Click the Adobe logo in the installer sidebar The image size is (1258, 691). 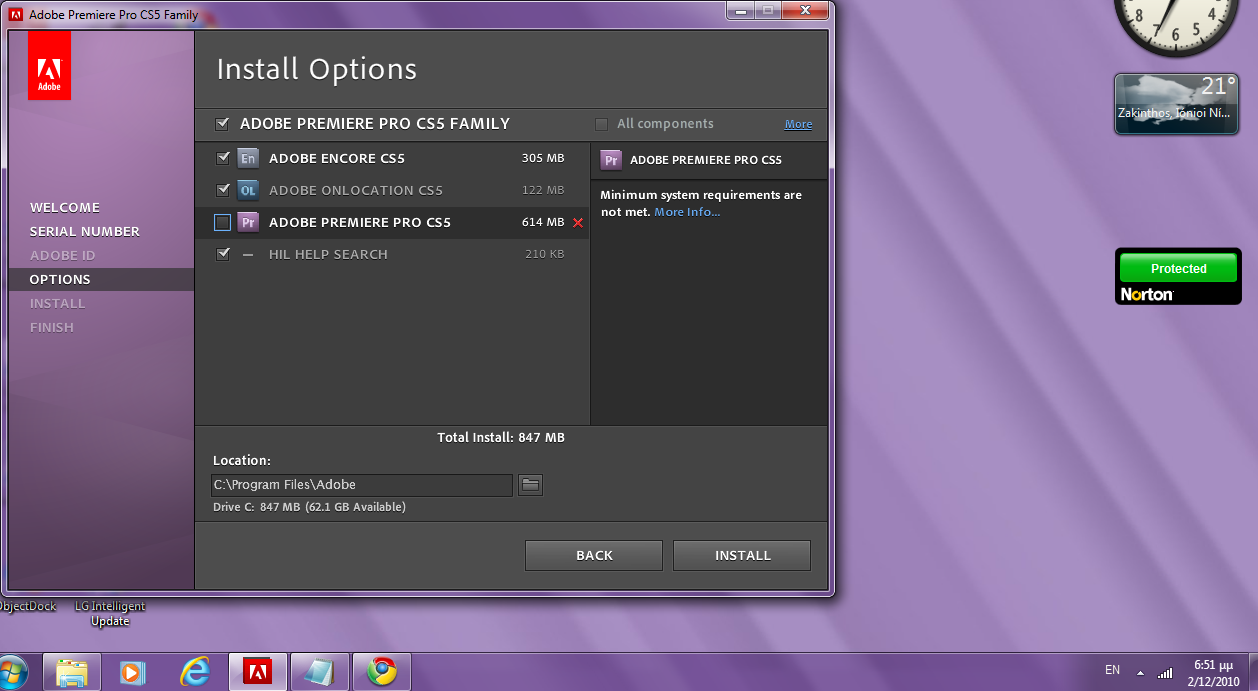pos(49,65)
